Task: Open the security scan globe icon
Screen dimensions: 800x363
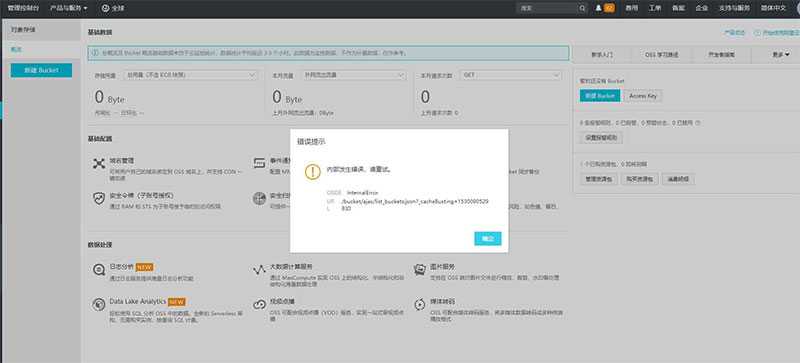Action: (x=259, y=199)
